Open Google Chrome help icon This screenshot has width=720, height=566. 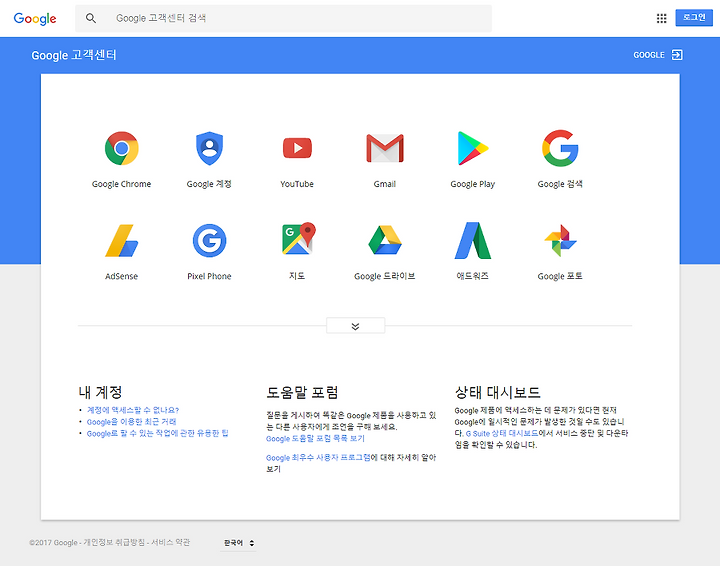(x=121, y=148)
